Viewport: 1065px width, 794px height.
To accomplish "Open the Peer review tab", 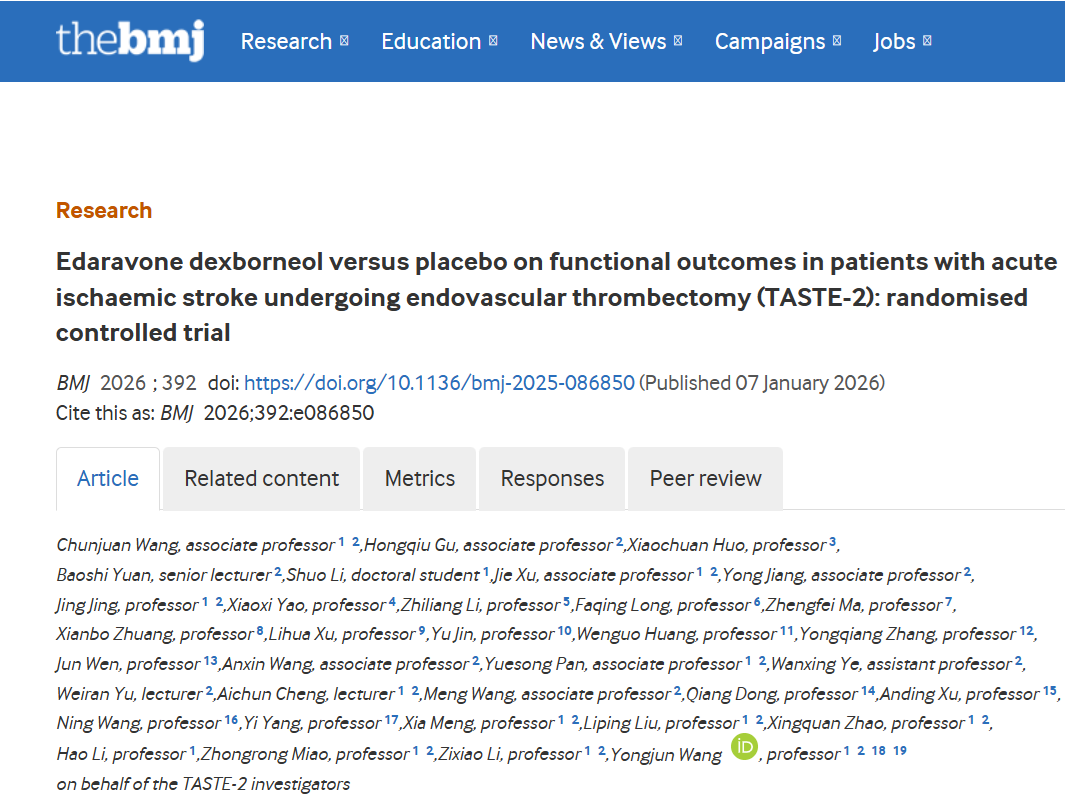I will tap(705, 478).
